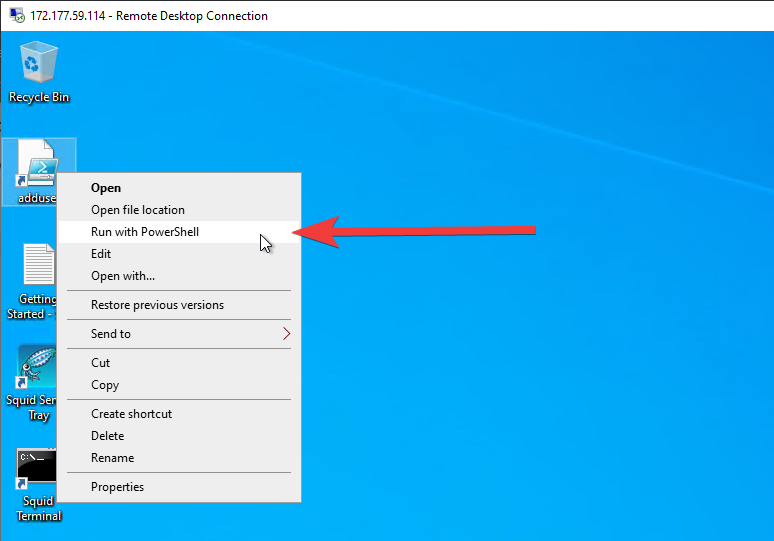Click the Remote Desktop Connection window title text
This screenshot has height=541, width=774.
pos(149,16)
